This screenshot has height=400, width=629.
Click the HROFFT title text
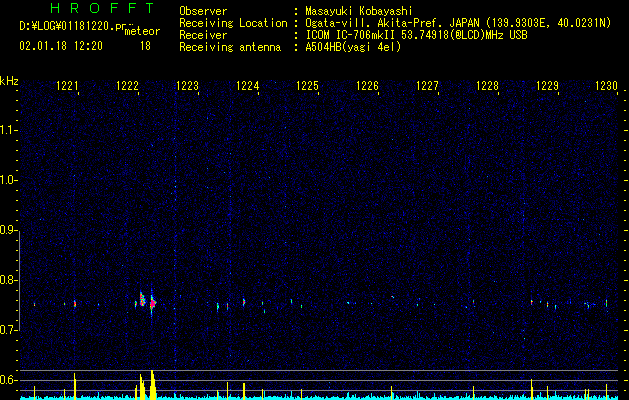[102, 8]
